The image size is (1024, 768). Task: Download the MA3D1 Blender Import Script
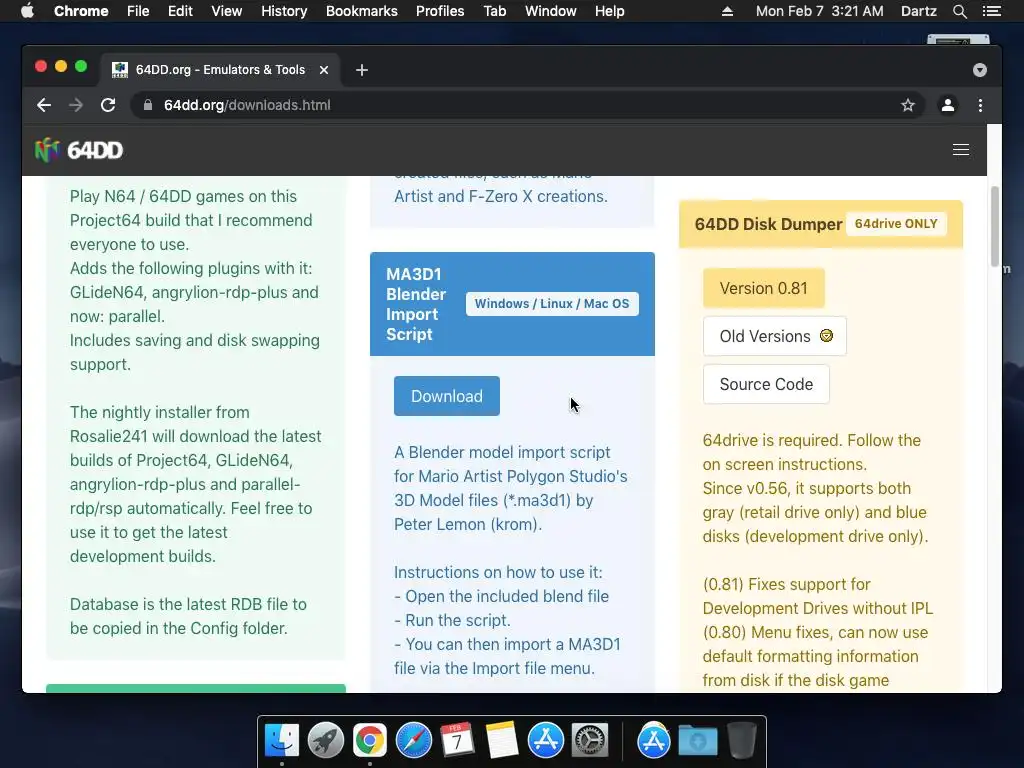click(x=447, y=396)
